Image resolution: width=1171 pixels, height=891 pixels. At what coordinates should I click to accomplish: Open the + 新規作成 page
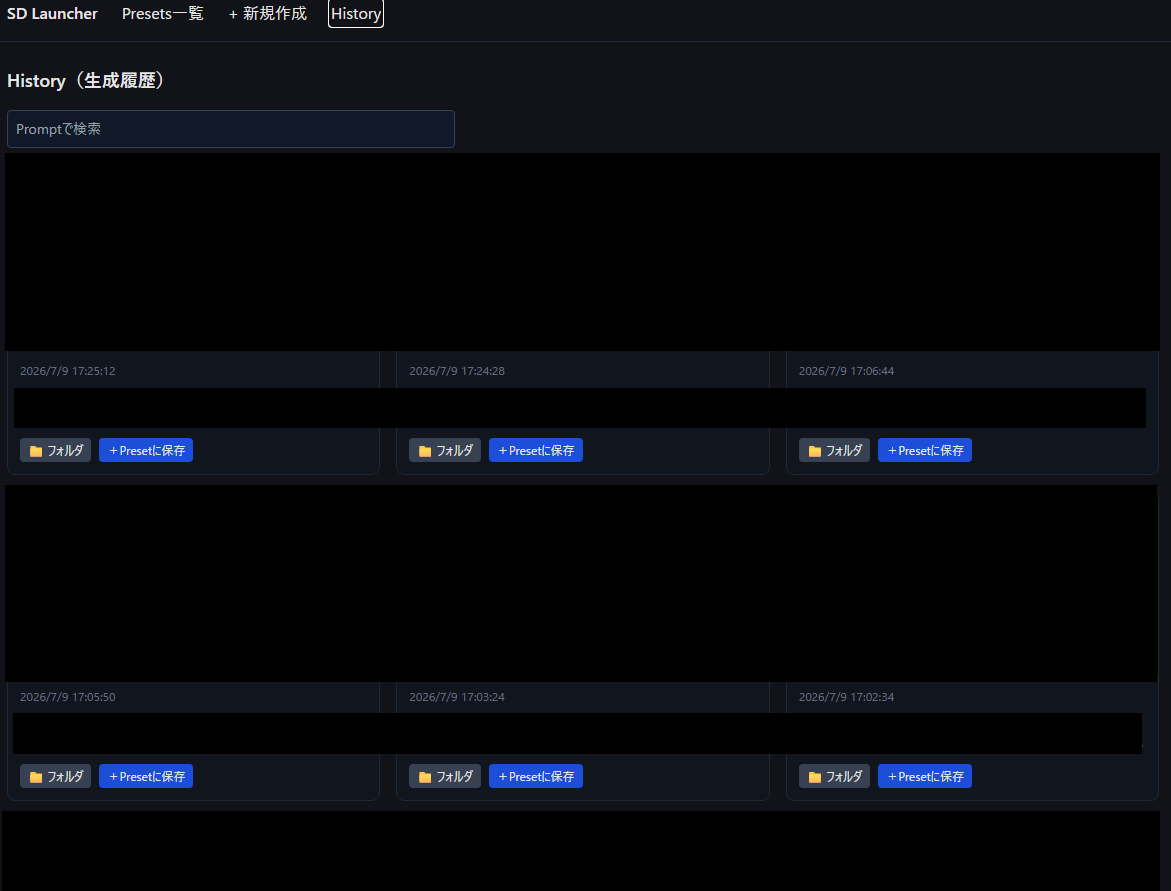267,13
